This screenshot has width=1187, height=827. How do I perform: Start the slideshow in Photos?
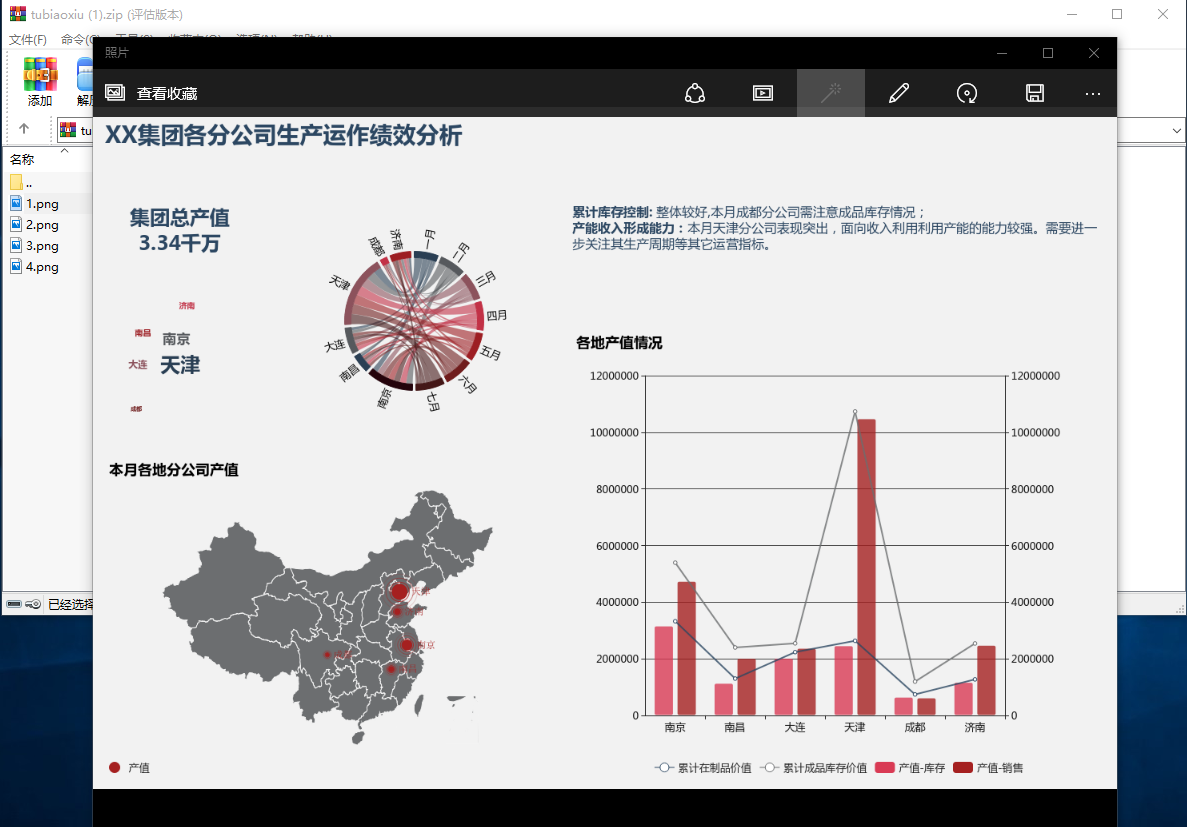coord(762,93)
